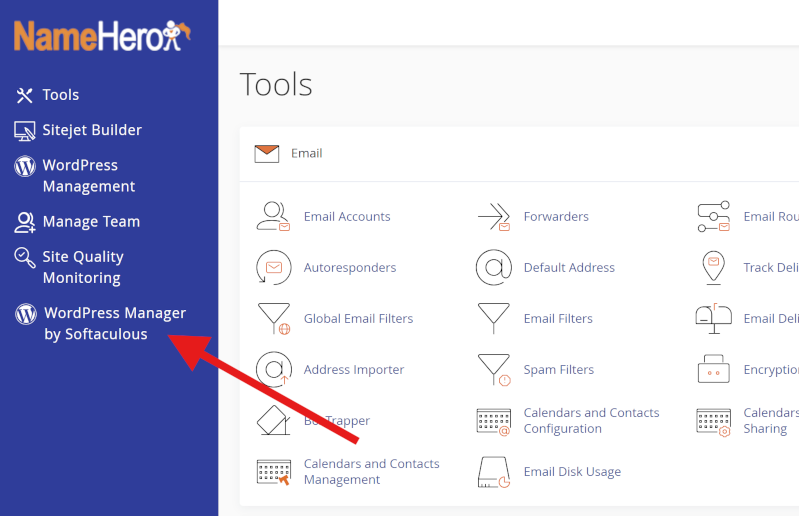This screenshot has height=516, width=799.
Task: Open the Default Address link
Action: point(569,267)
